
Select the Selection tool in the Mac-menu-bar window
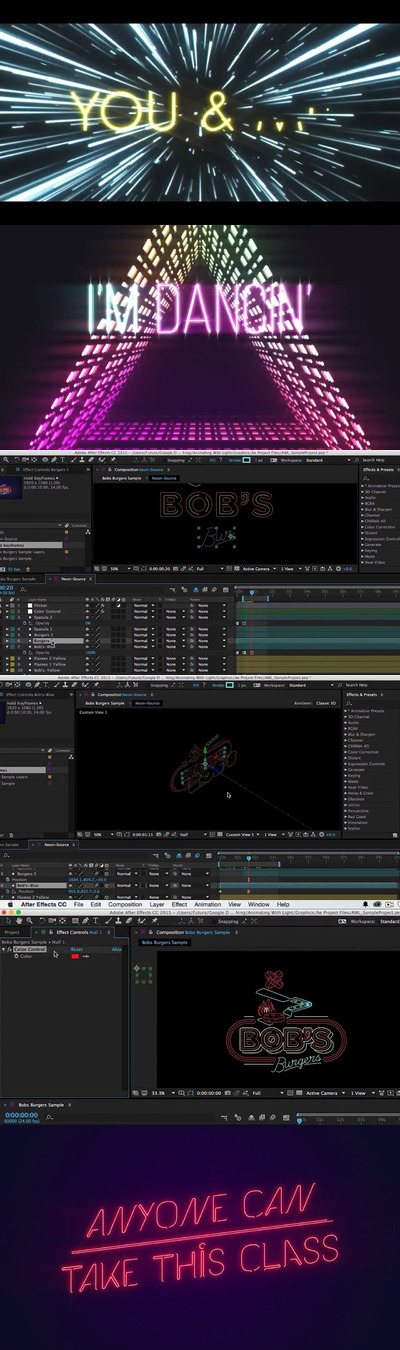9,920
